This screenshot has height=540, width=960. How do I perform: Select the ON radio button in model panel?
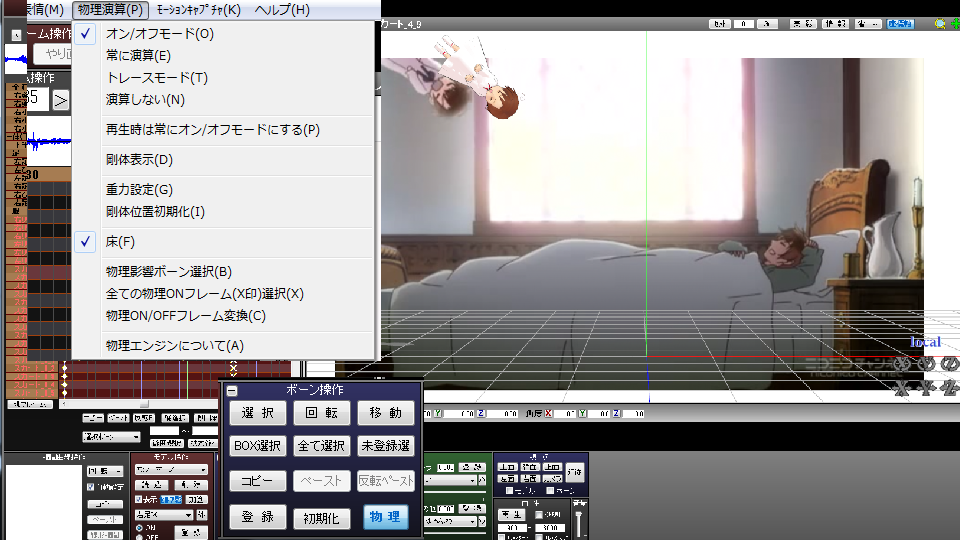(139, 528)
